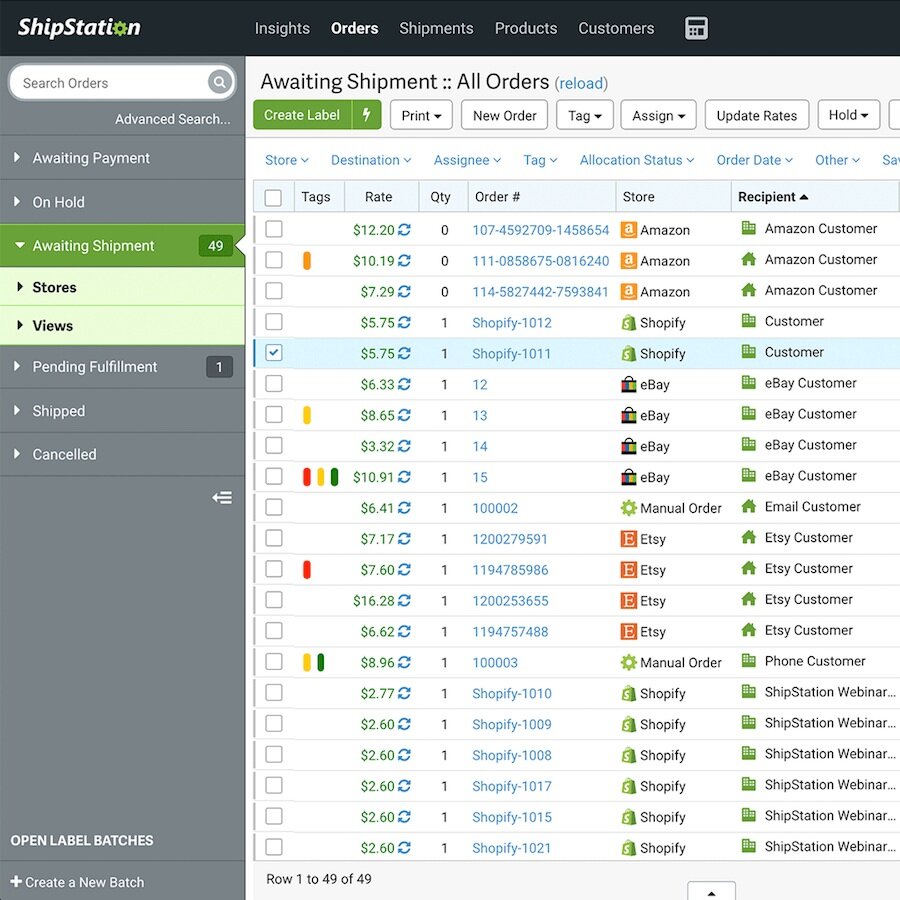
Task: Tick the checkbox for order 100002
Action: pyautogui.click(x=274, y=507)
